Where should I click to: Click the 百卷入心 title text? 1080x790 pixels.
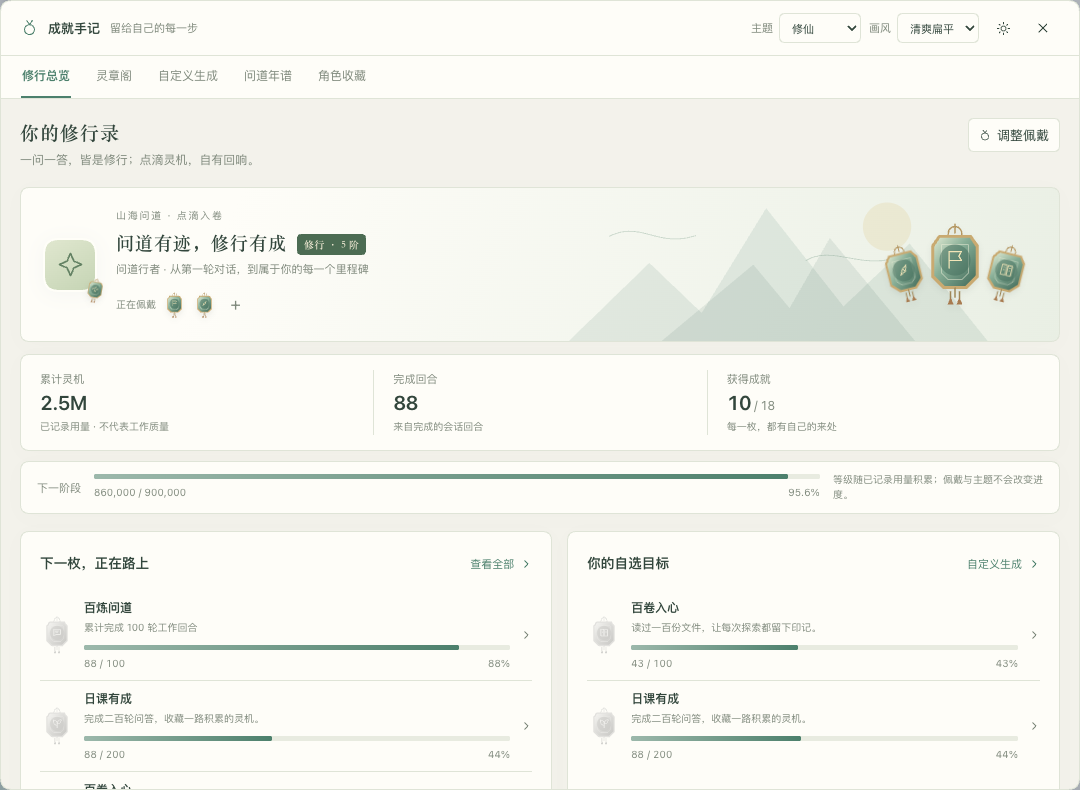tap(655, 607)
